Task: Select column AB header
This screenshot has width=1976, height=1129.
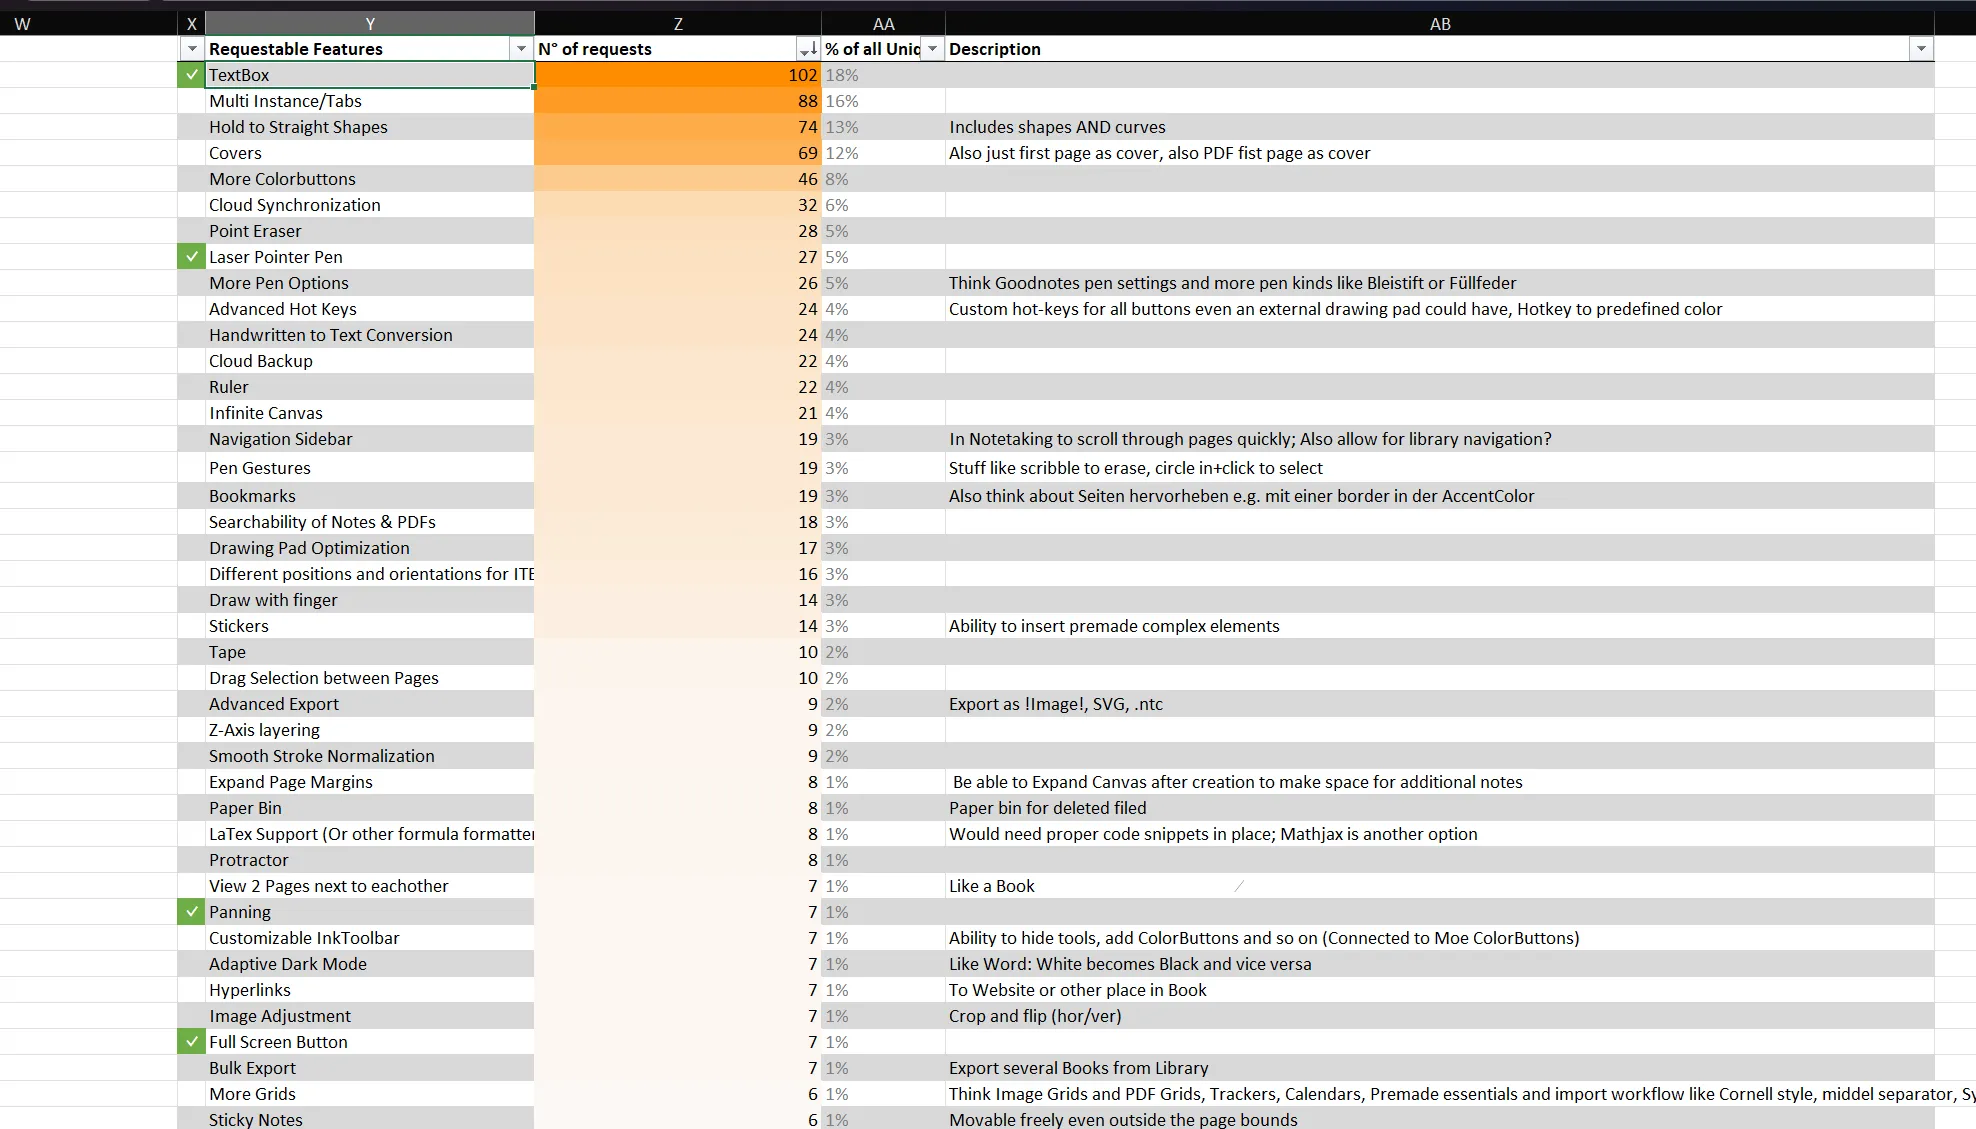Action: pyautogui.click(x=1440, y=23)
